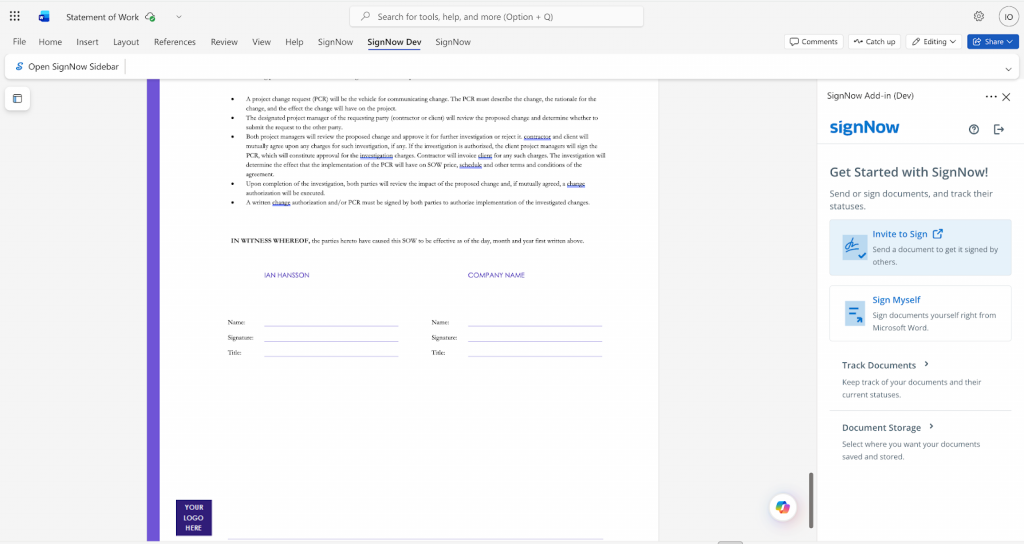Click the IAN HANSSON heading text
The width and height of the screenshot is (1024, 544).
287,275
